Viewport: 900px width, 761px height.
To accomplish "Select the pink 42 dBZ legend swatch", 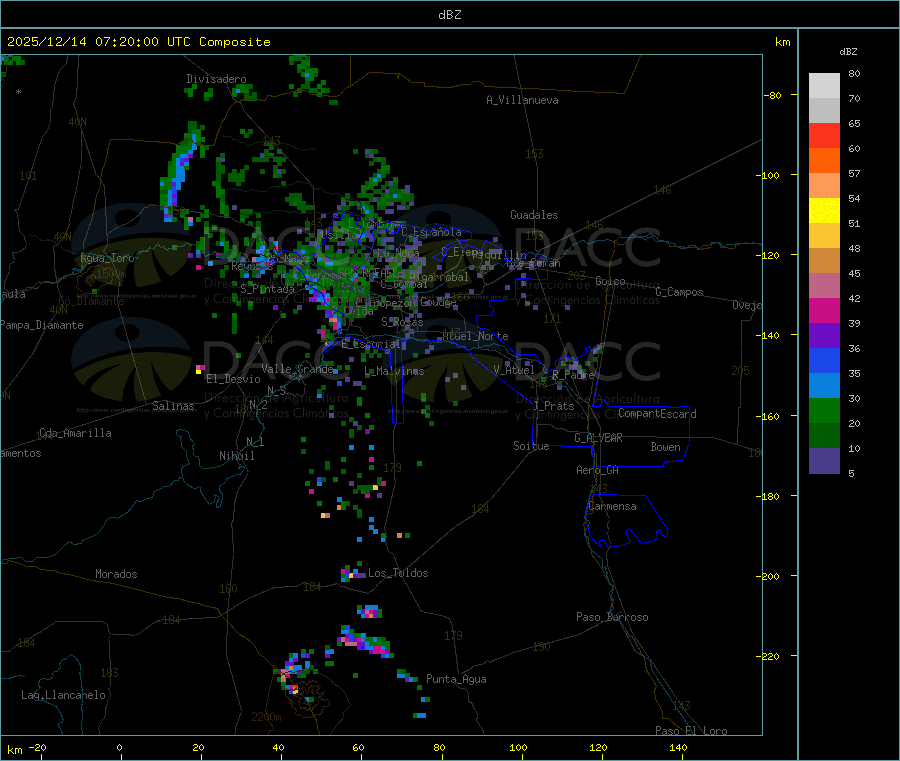I will (824, 286).
